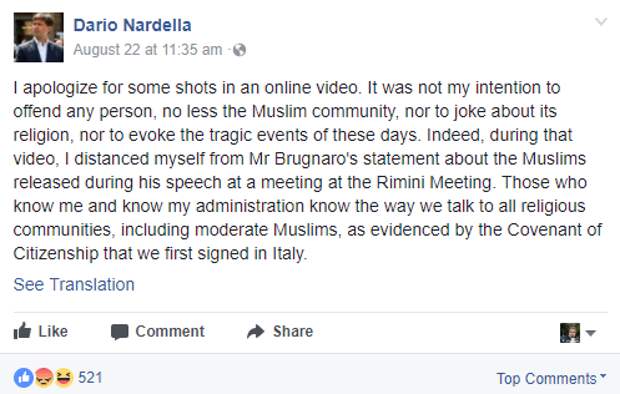Click the public globe privacy icon

click(x=239, y=50)
